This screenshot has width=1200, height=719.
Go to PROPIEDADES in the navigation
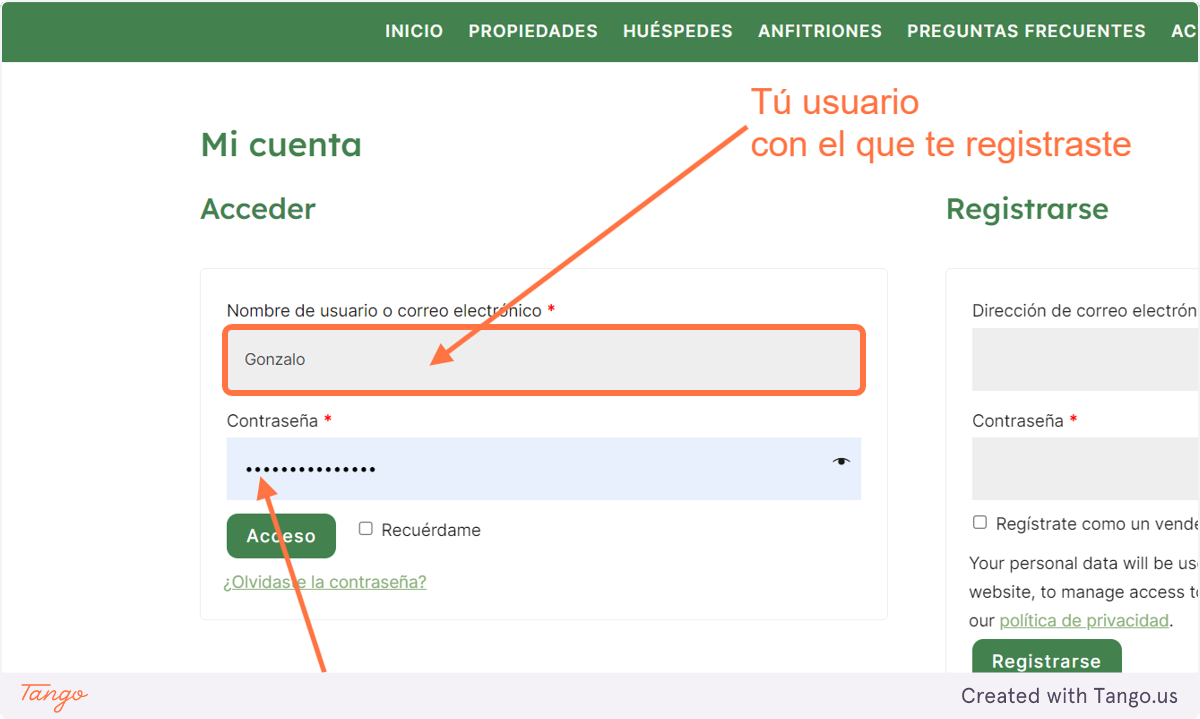(533, 31)
